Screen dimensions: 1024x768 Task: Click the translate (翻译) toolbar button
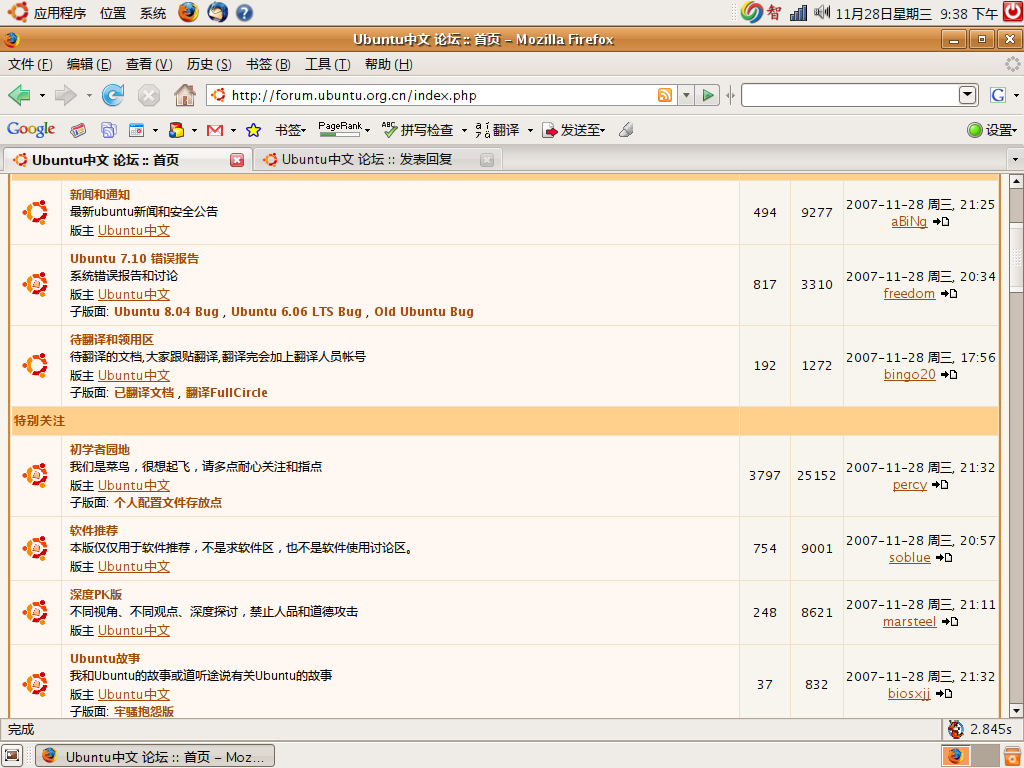click(x=497, y=130)
